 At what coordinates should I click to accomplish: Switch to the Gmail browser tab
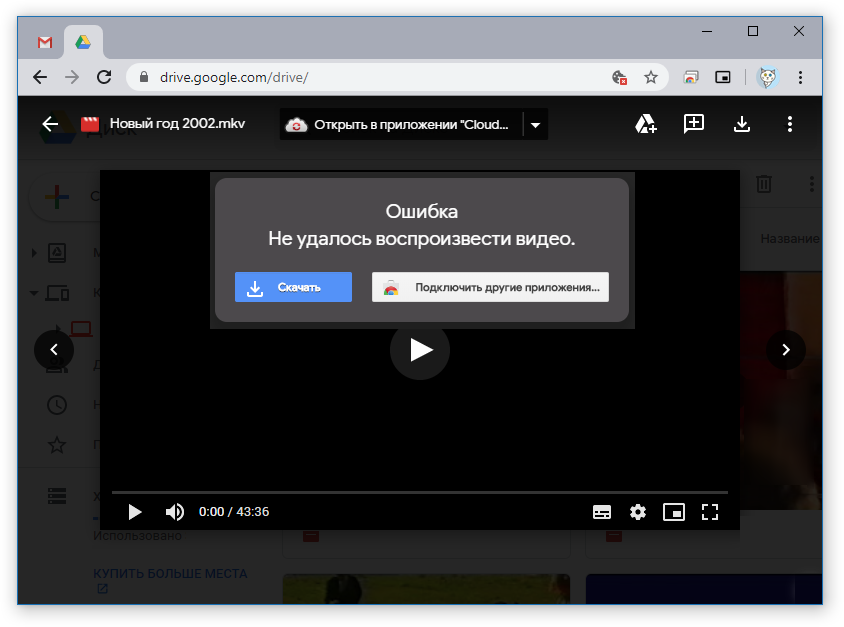click(x=44, y=42)
